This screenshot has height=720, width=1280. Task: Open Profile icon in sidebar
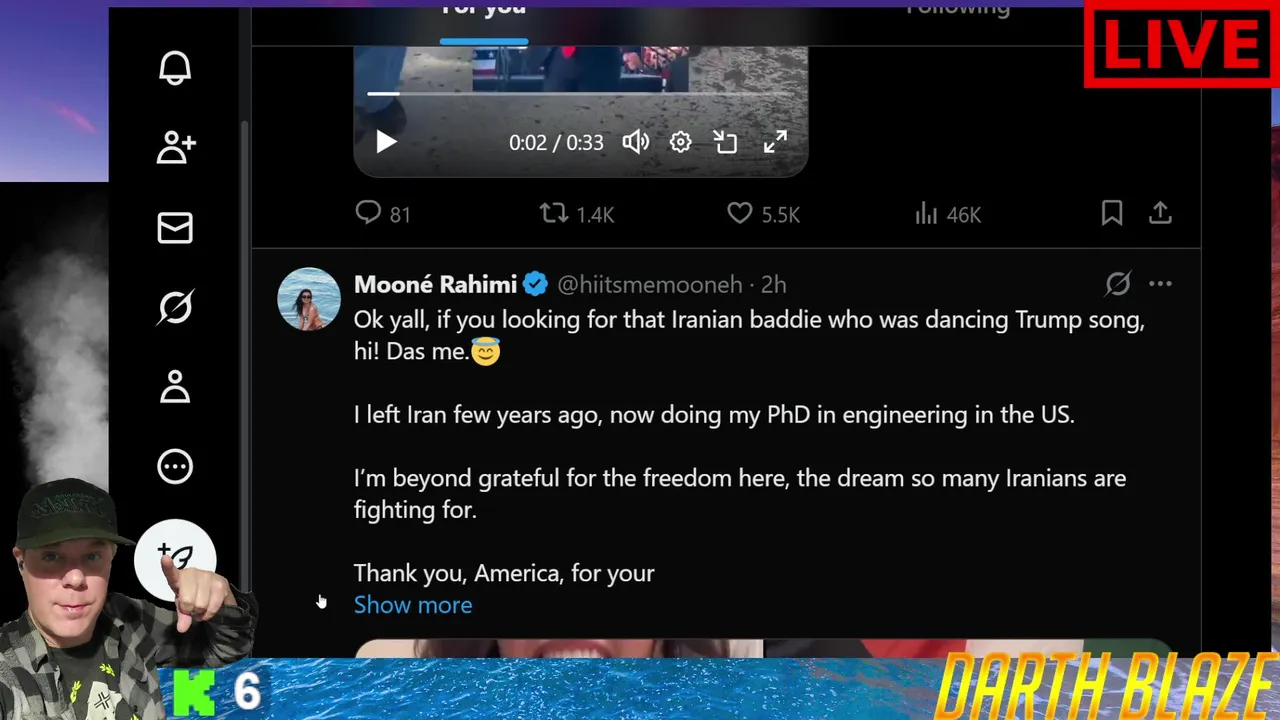click(x=175, y=387)
